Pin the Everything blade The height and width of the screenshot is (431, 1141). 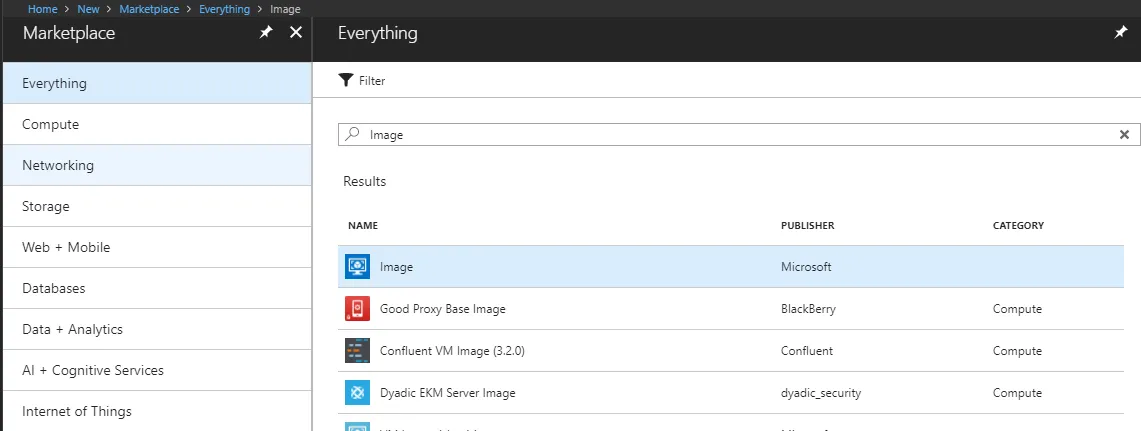(x=1121, y=33)
